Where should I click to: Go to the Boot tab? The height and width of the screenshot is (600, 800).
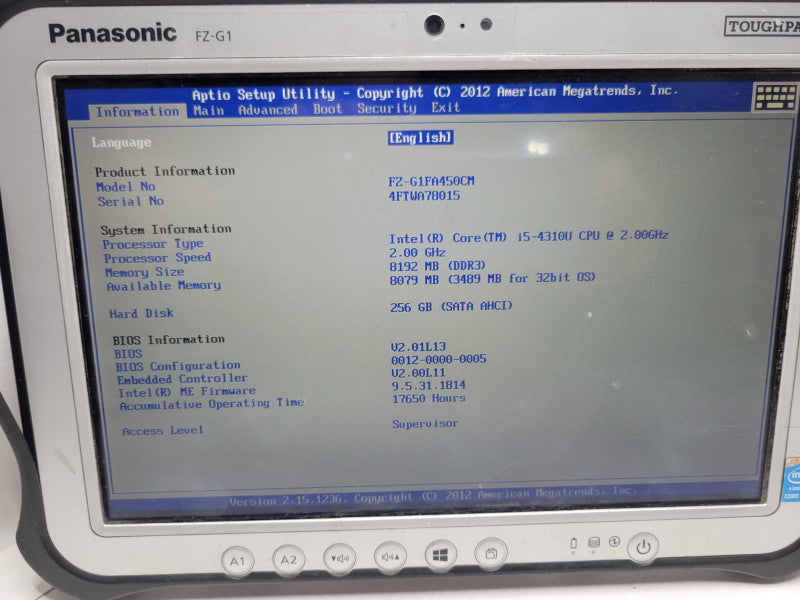coord(327,109)
